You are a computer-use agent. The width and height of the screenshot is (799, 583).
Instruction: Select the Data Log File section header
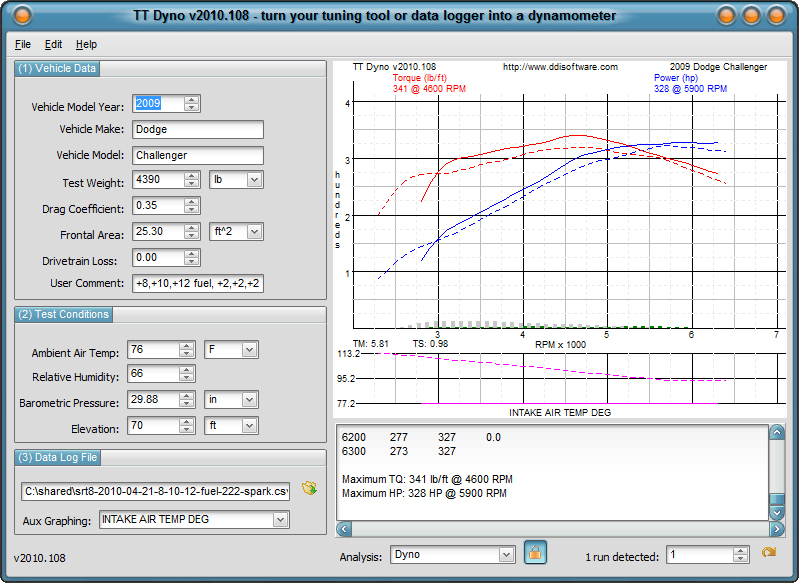pyautogui.click(x=58, y=458)
